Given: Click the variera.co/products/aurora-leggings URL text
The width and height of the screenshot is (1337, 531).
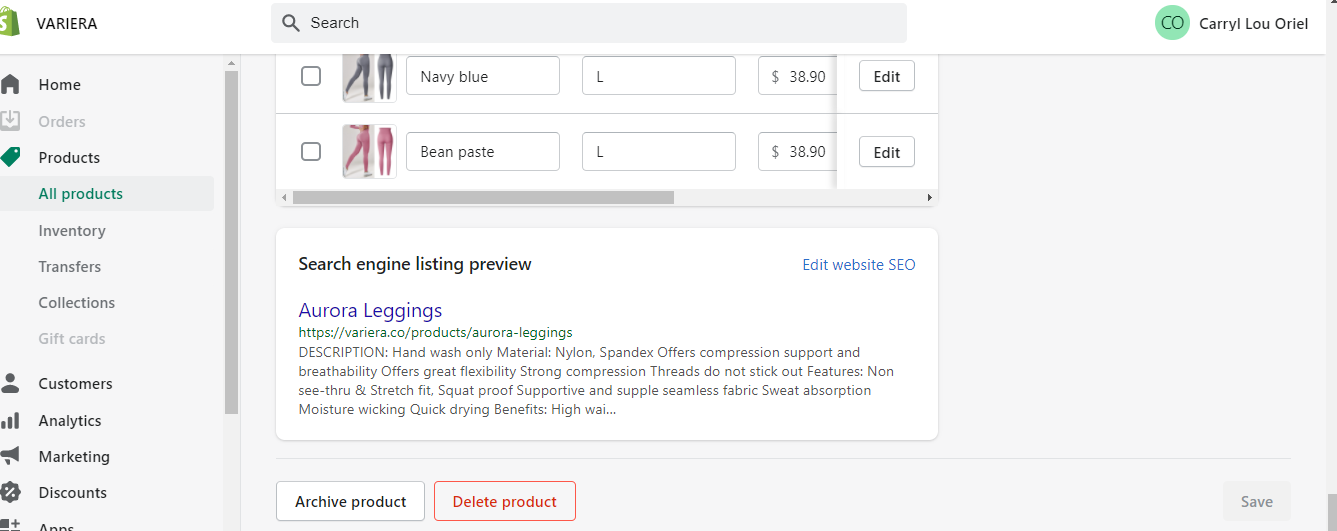Looking at the screenshot, I should (x=435, y=332).
